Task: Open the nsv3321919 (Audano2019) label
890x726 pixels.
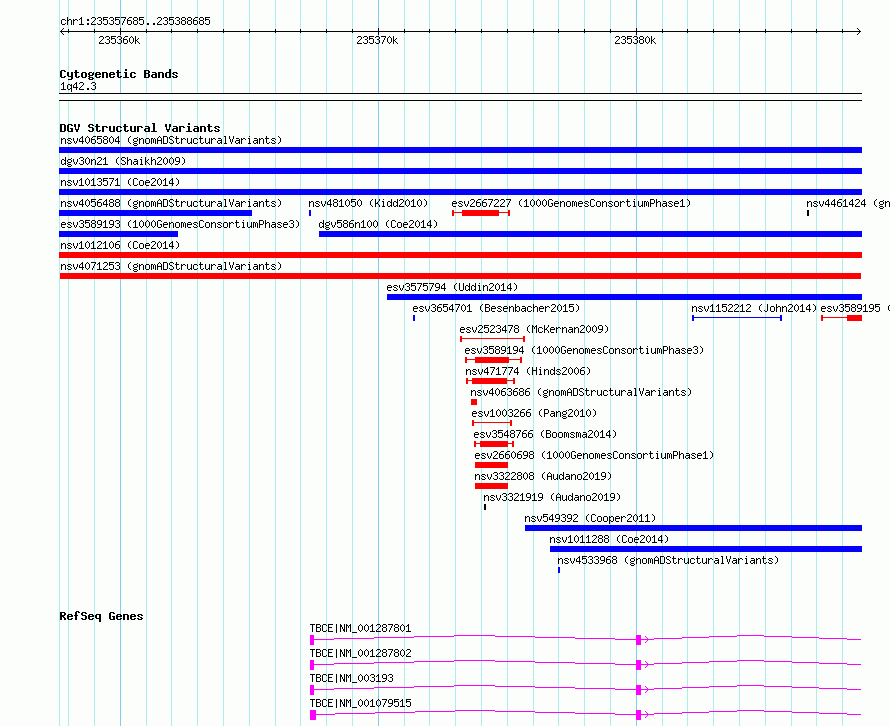Action: pyautogui.click(x=552, y=497)
